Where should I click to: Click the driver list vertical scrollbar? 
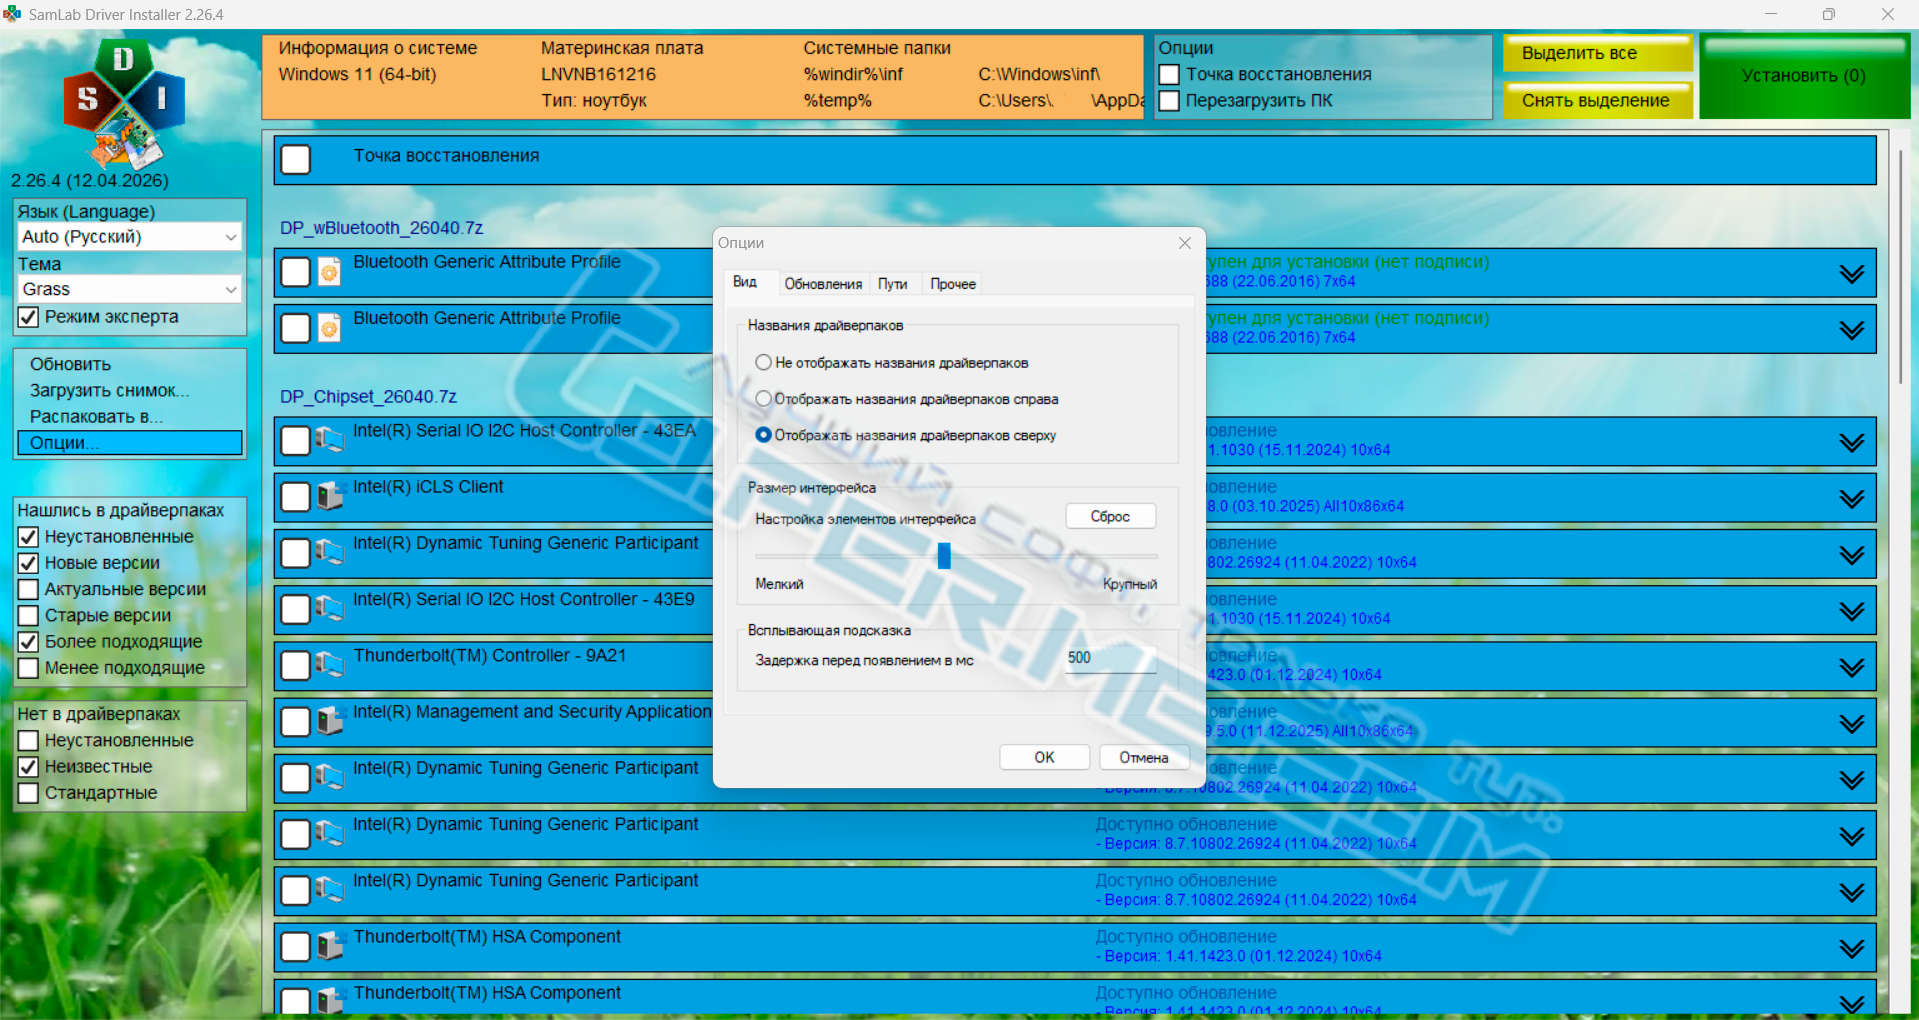pyautogui.click(x=1900, y=267)
